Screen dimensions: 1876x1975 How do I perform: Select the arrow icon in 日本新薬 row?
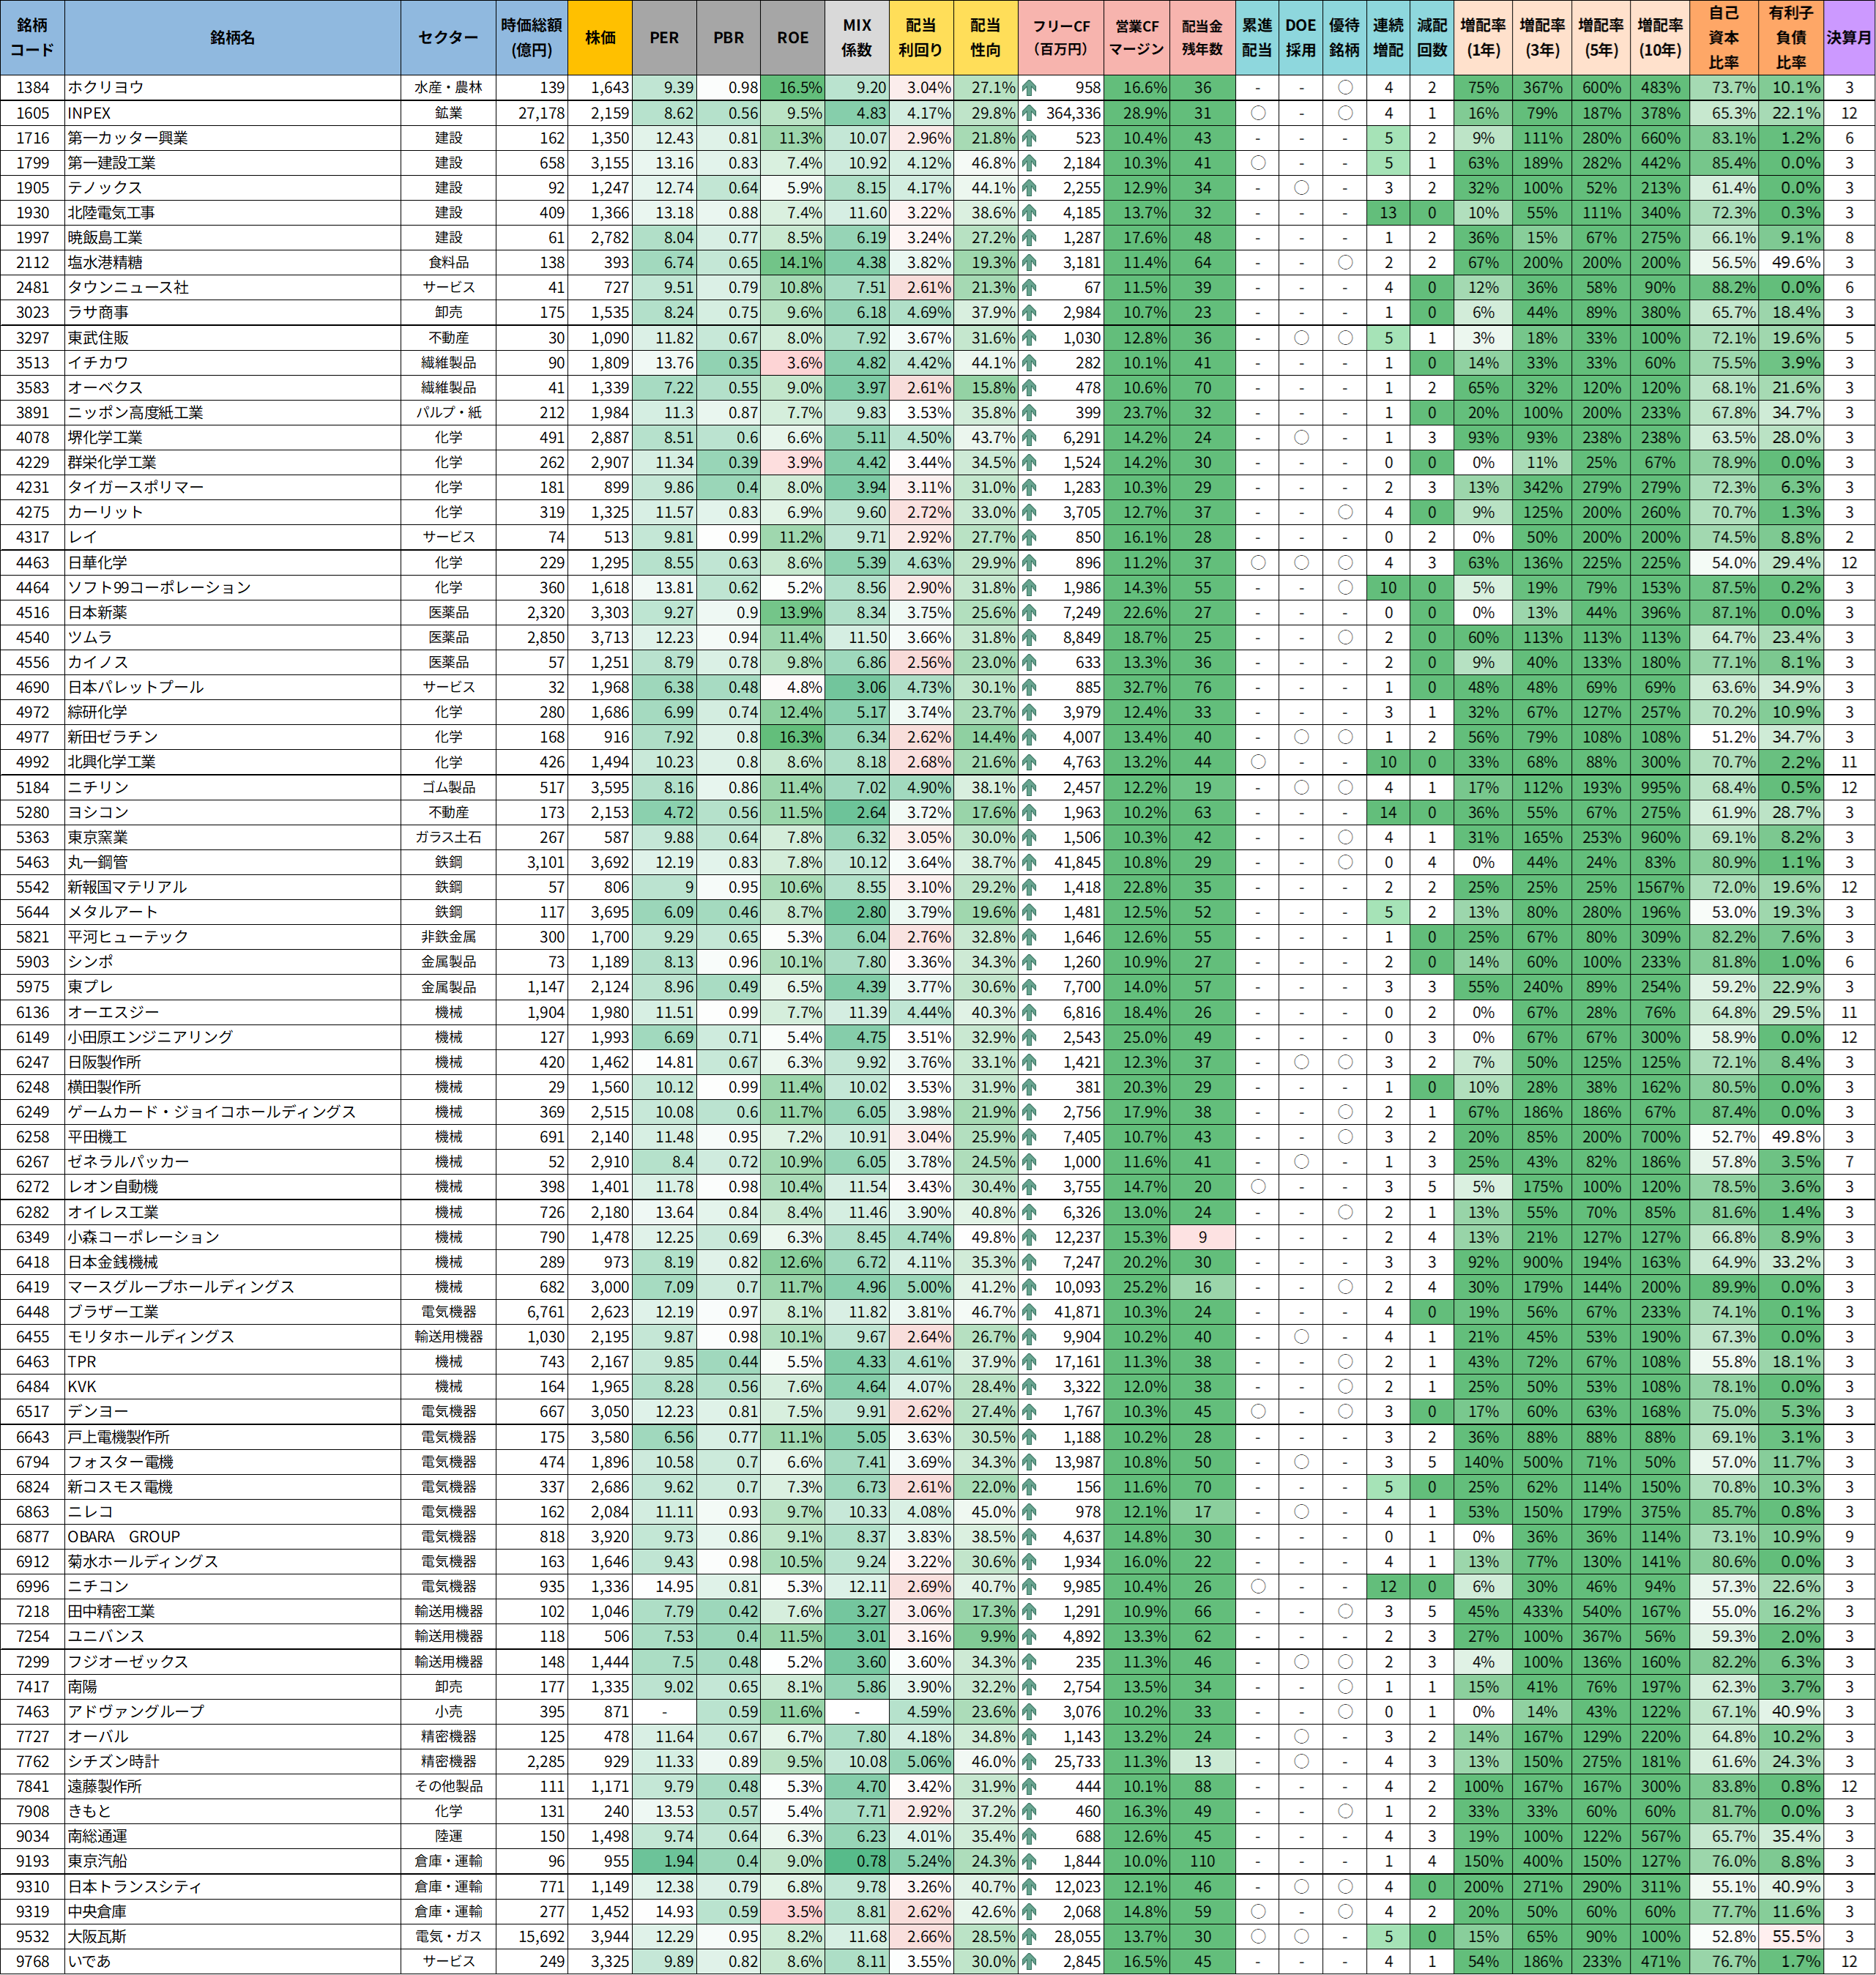(x=1029, y=612)
